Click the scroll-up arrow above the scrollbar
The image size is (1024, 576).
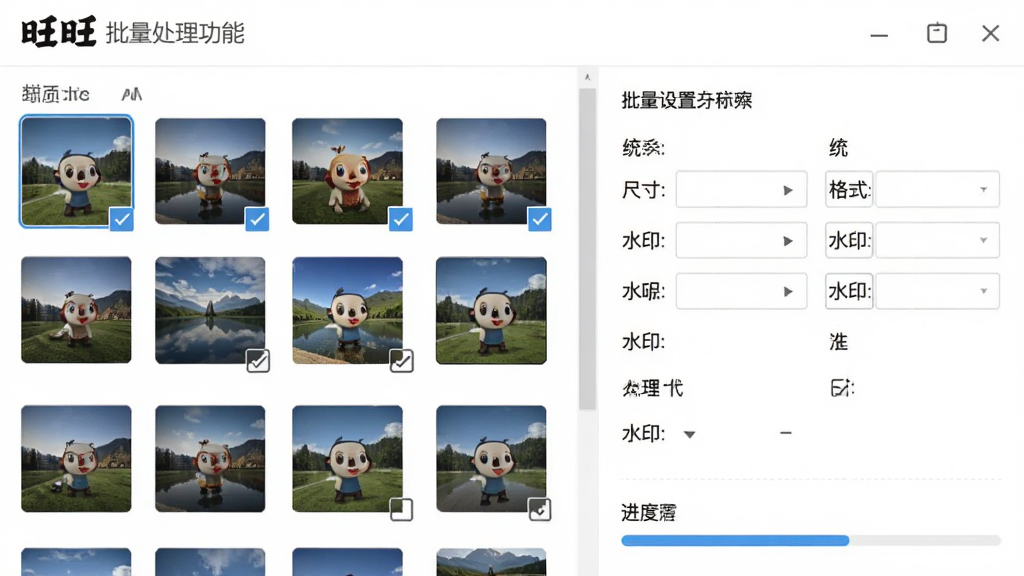point(587,78)
